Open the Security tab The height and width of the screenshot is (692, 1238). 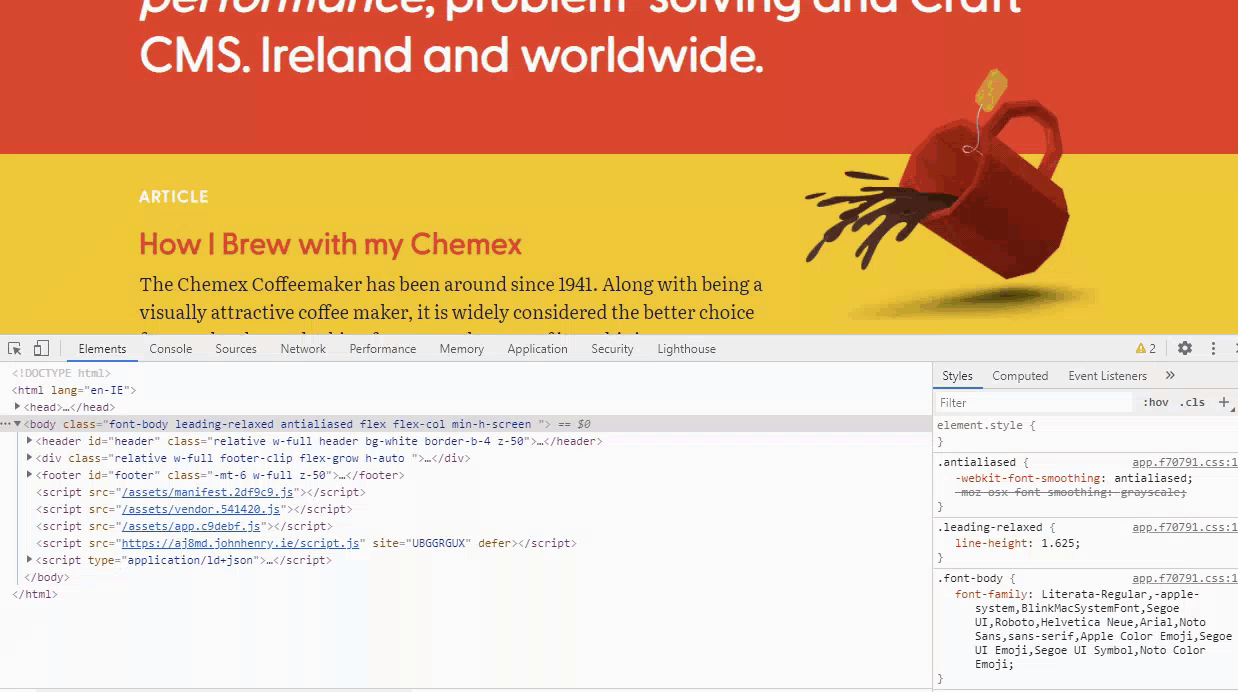click(612, 349)
